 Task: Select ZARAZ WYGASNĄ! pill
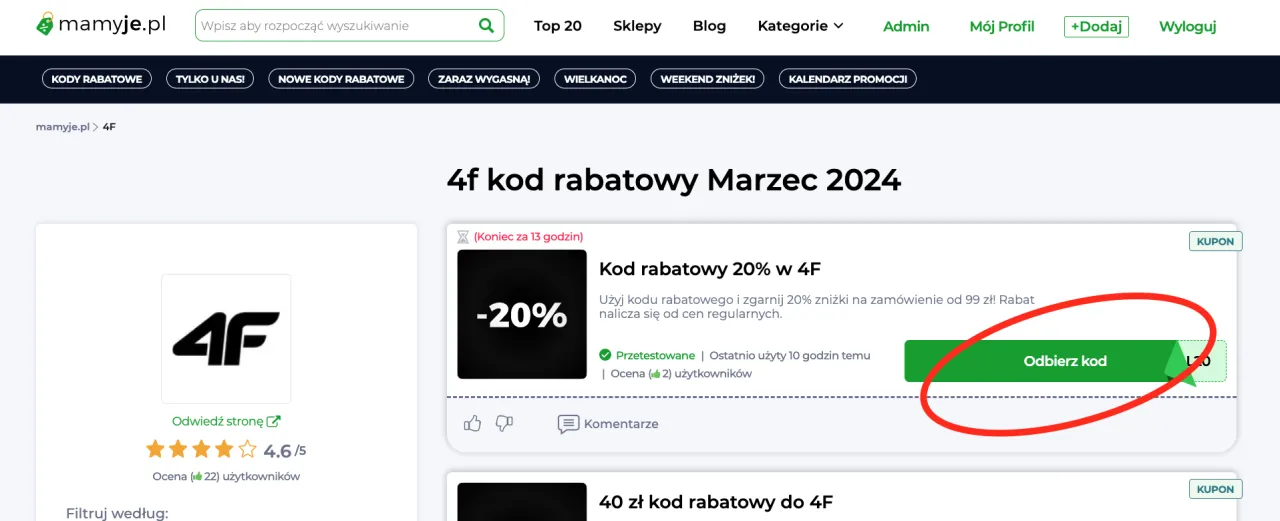[x=484, y=79]
